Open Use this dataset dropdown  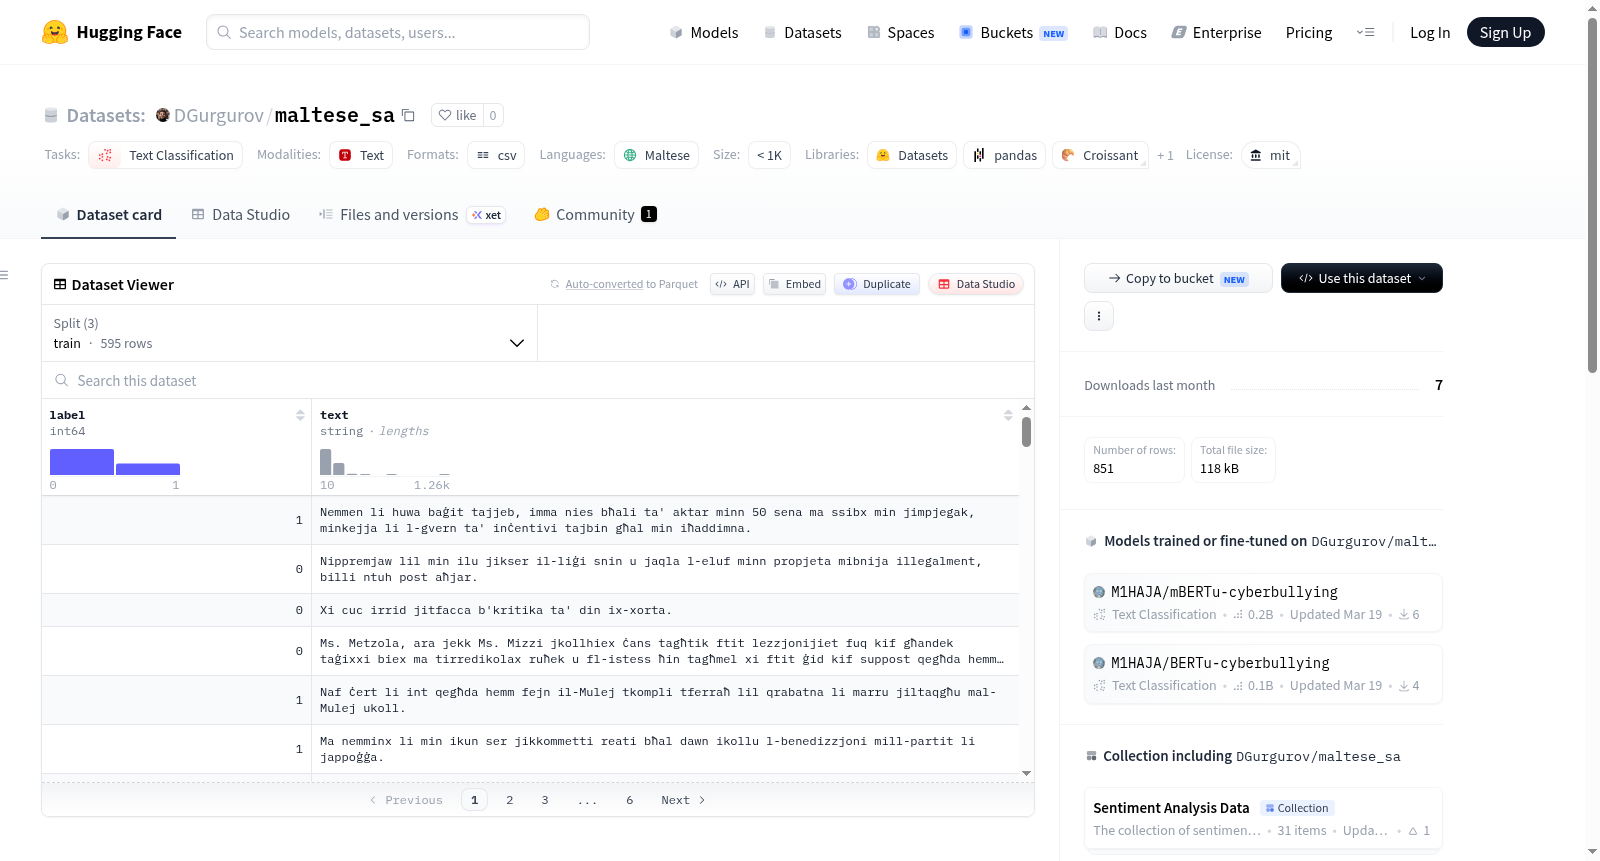click(x=1362, y=278)
